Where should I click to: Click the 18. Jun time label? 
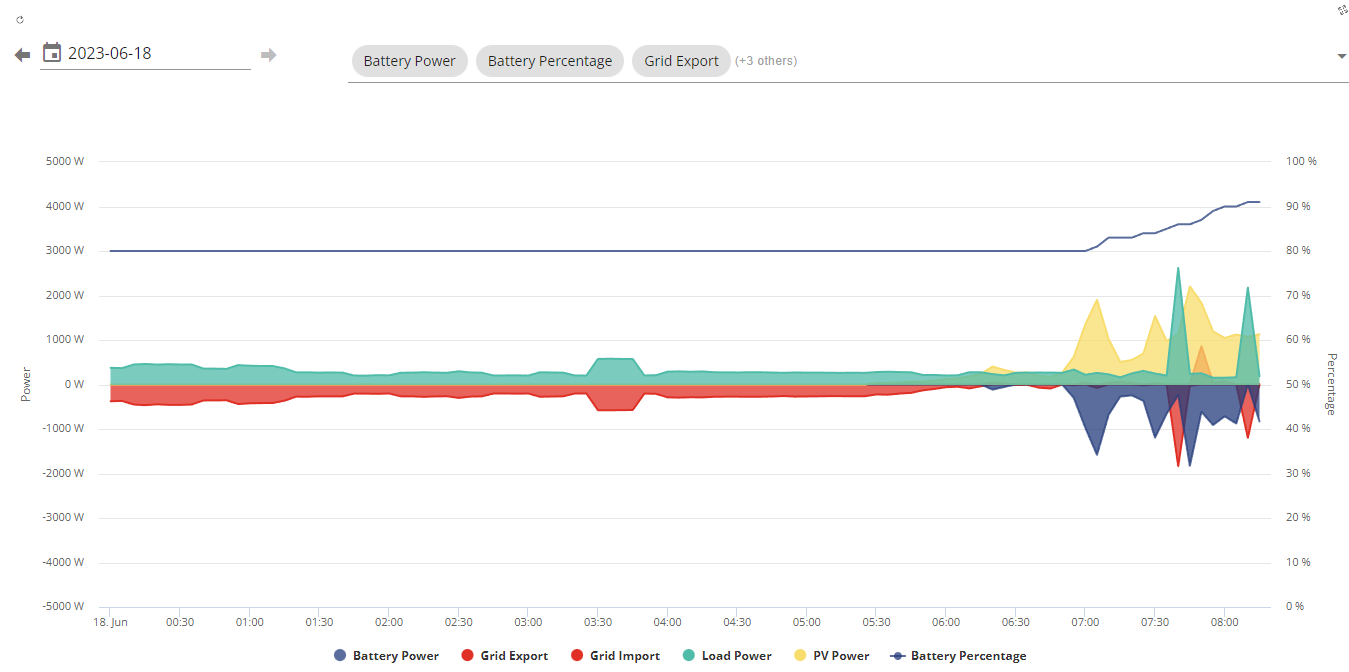point(111,622)
